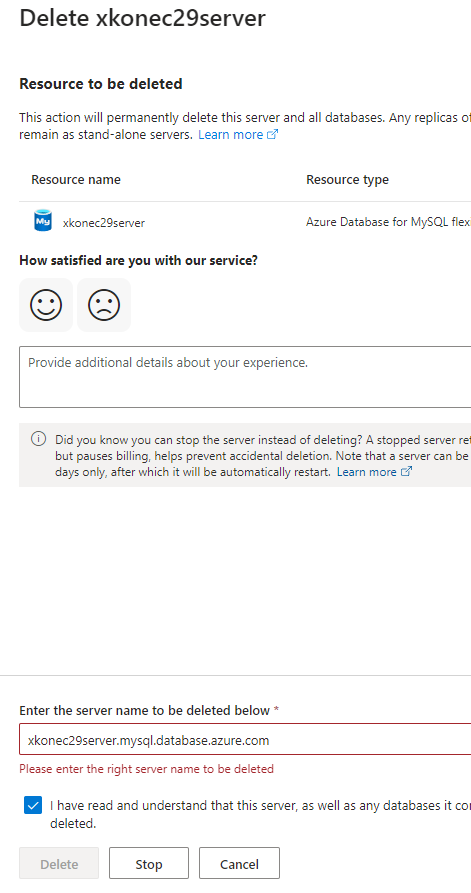Click the Cancel button
The width and height of the screenshot is (471, 893).
click(x=239, y=864)
